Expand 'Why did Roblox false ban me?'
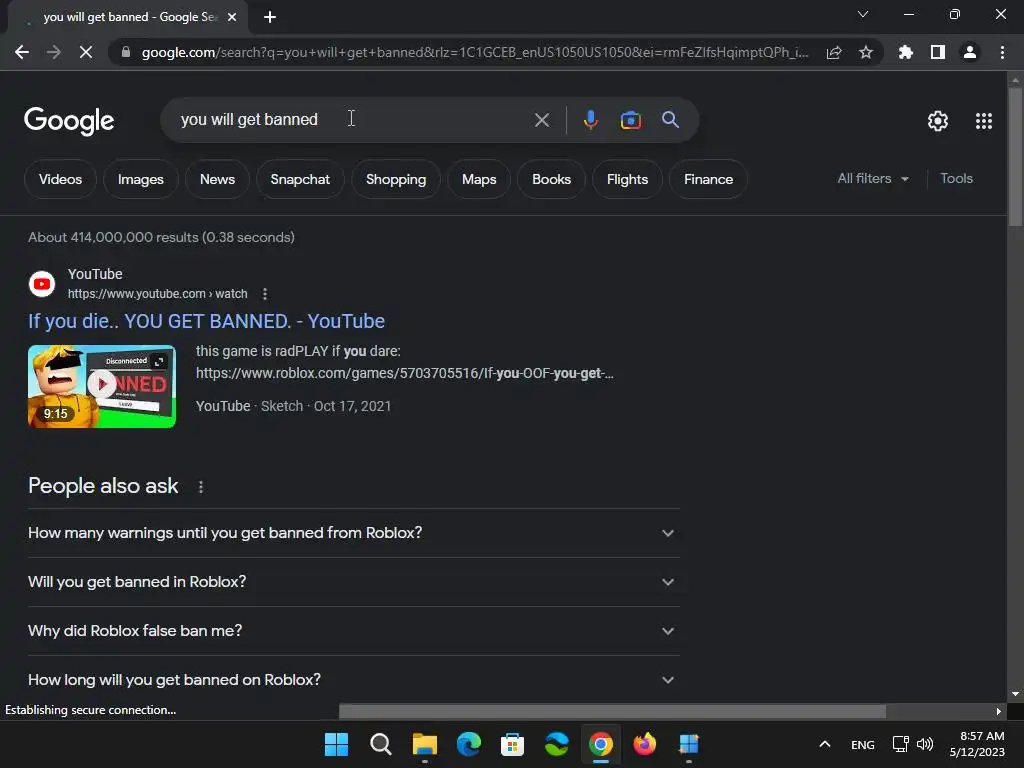 tap(353, 631)
